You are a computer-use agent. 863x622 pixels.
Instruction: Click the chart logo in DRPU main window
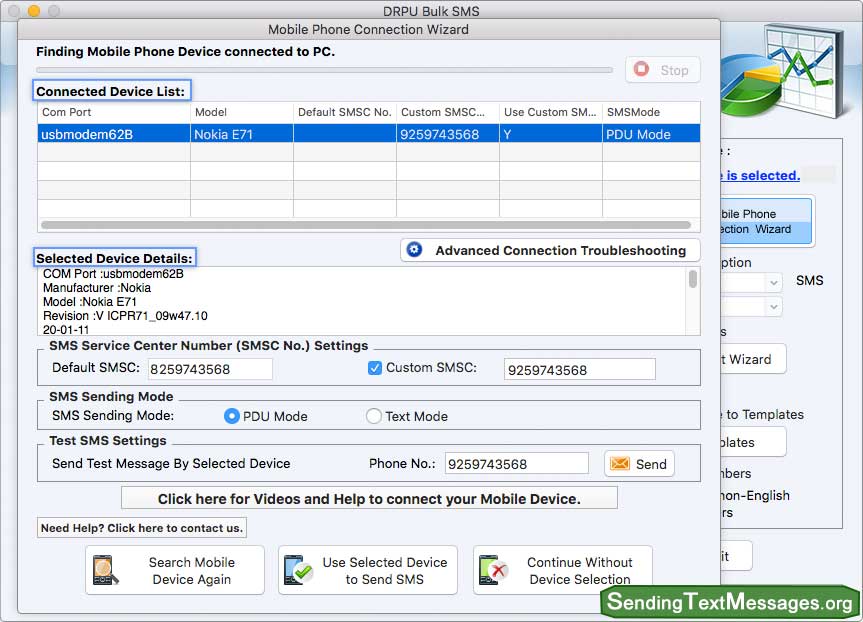[784, 72]
